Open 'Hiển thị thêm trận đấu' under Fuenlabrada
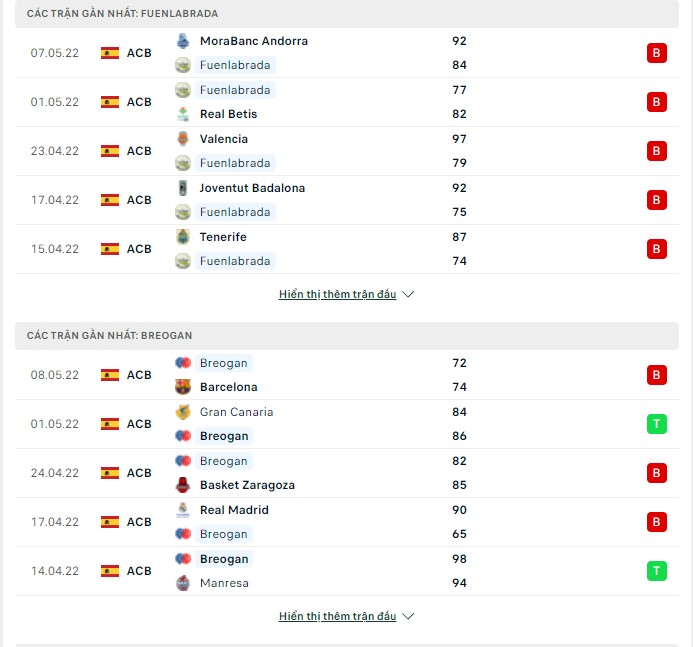 [337, 294]
